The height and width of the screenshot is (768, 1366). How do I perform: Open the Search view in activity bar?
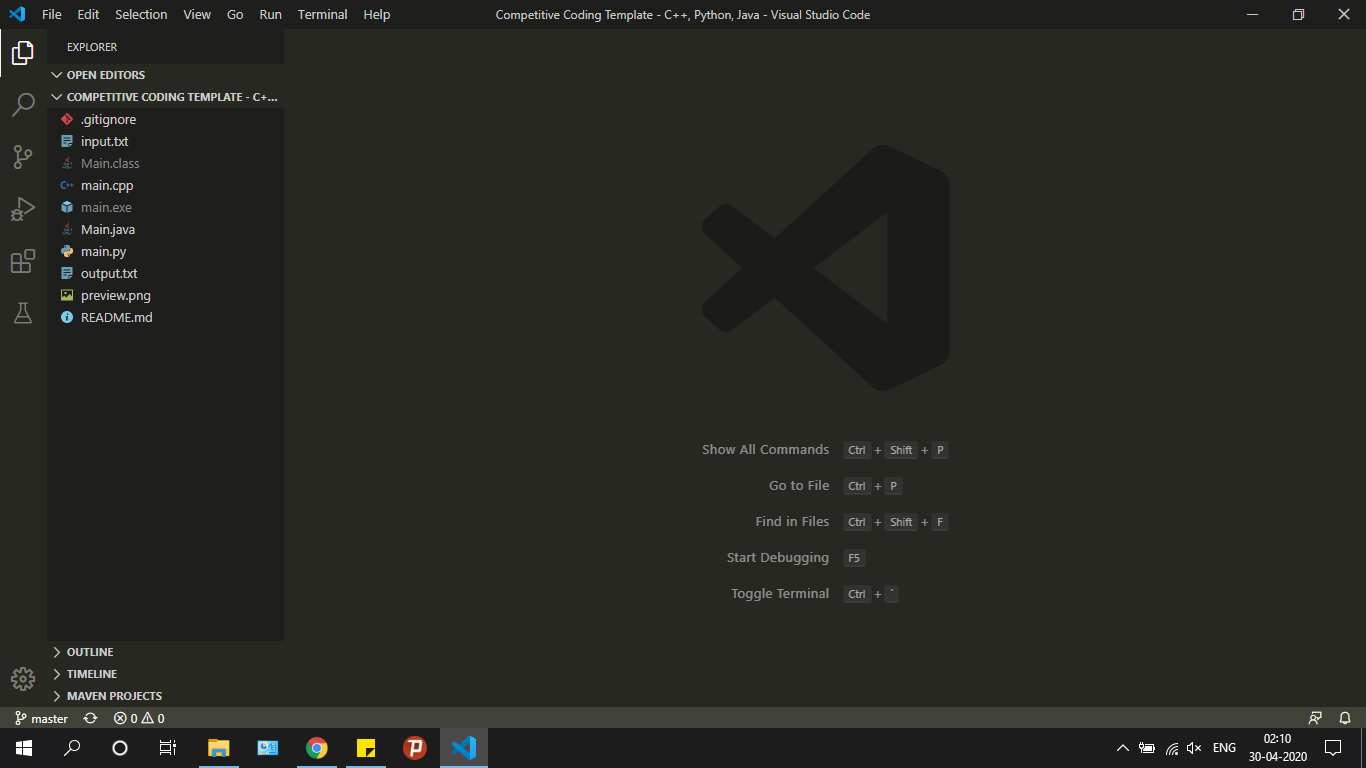point(23,104)
